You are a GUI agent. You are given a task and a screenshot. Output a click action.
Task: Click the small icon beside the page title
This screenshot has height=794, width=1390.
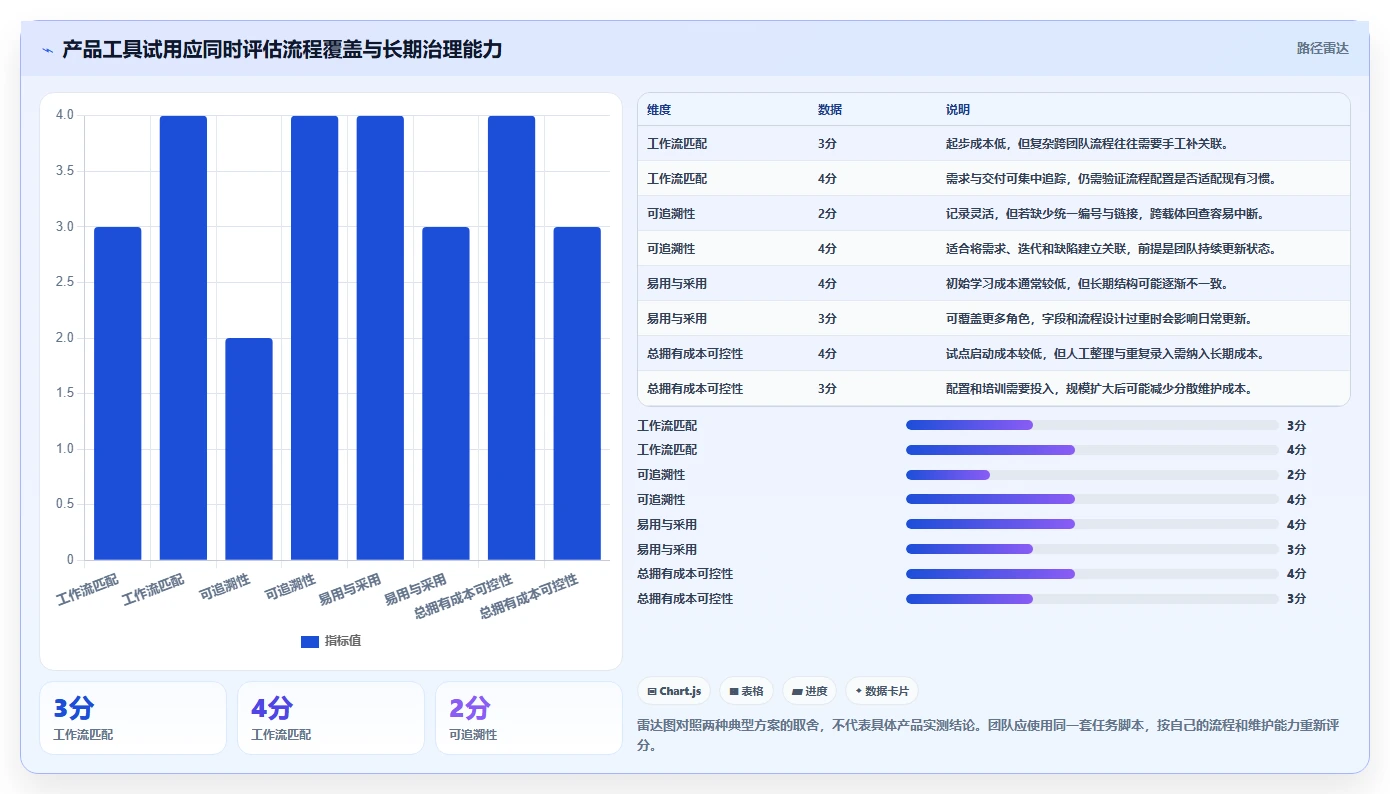(x=47, y=50)
